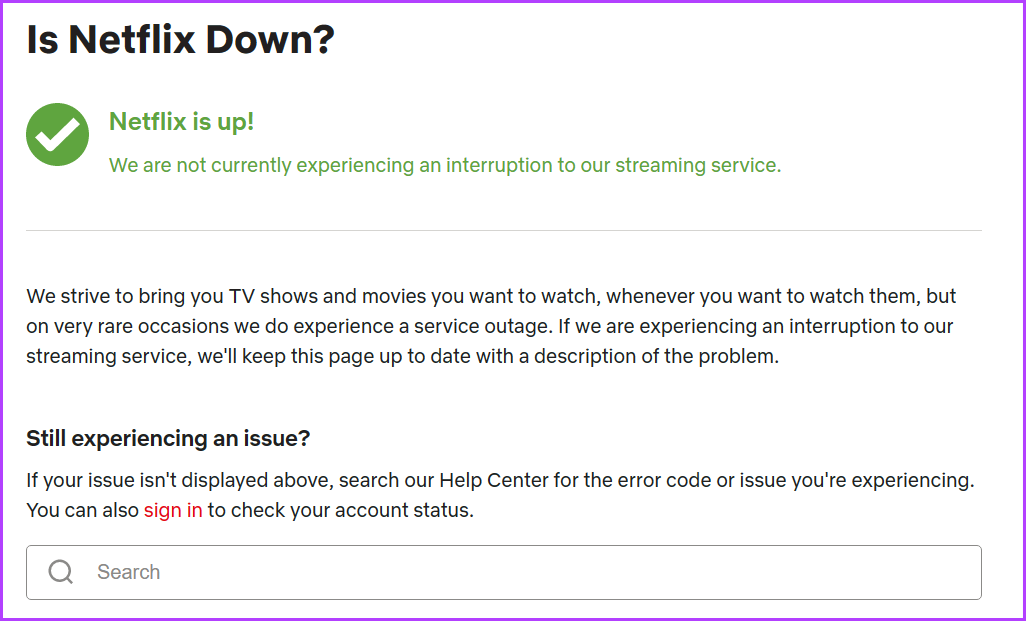The width and height of the screenshot is (1026, 621).
Task: Open the red sign in link
Action: pos(173,510)
